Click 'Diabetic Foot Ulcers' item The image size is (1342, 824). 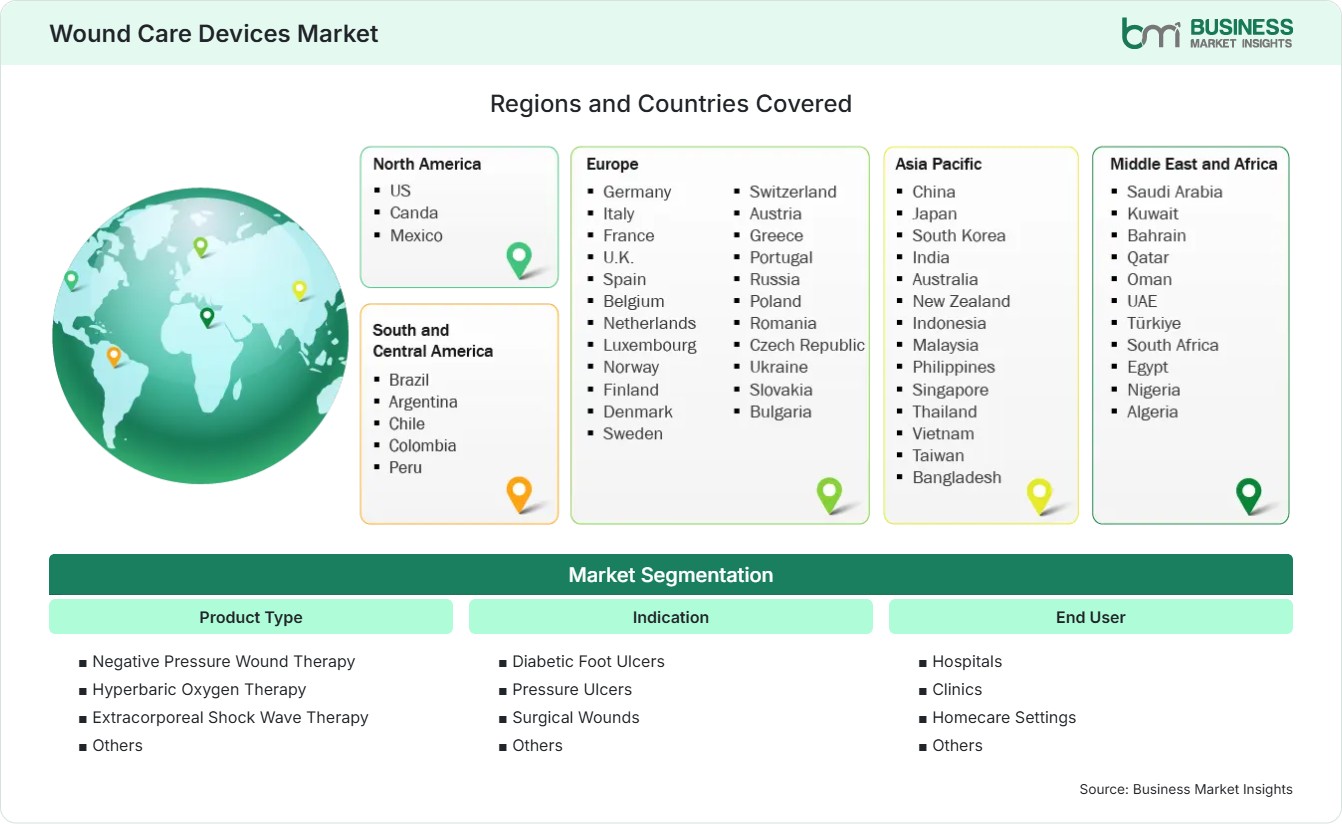tap(588, 662)
